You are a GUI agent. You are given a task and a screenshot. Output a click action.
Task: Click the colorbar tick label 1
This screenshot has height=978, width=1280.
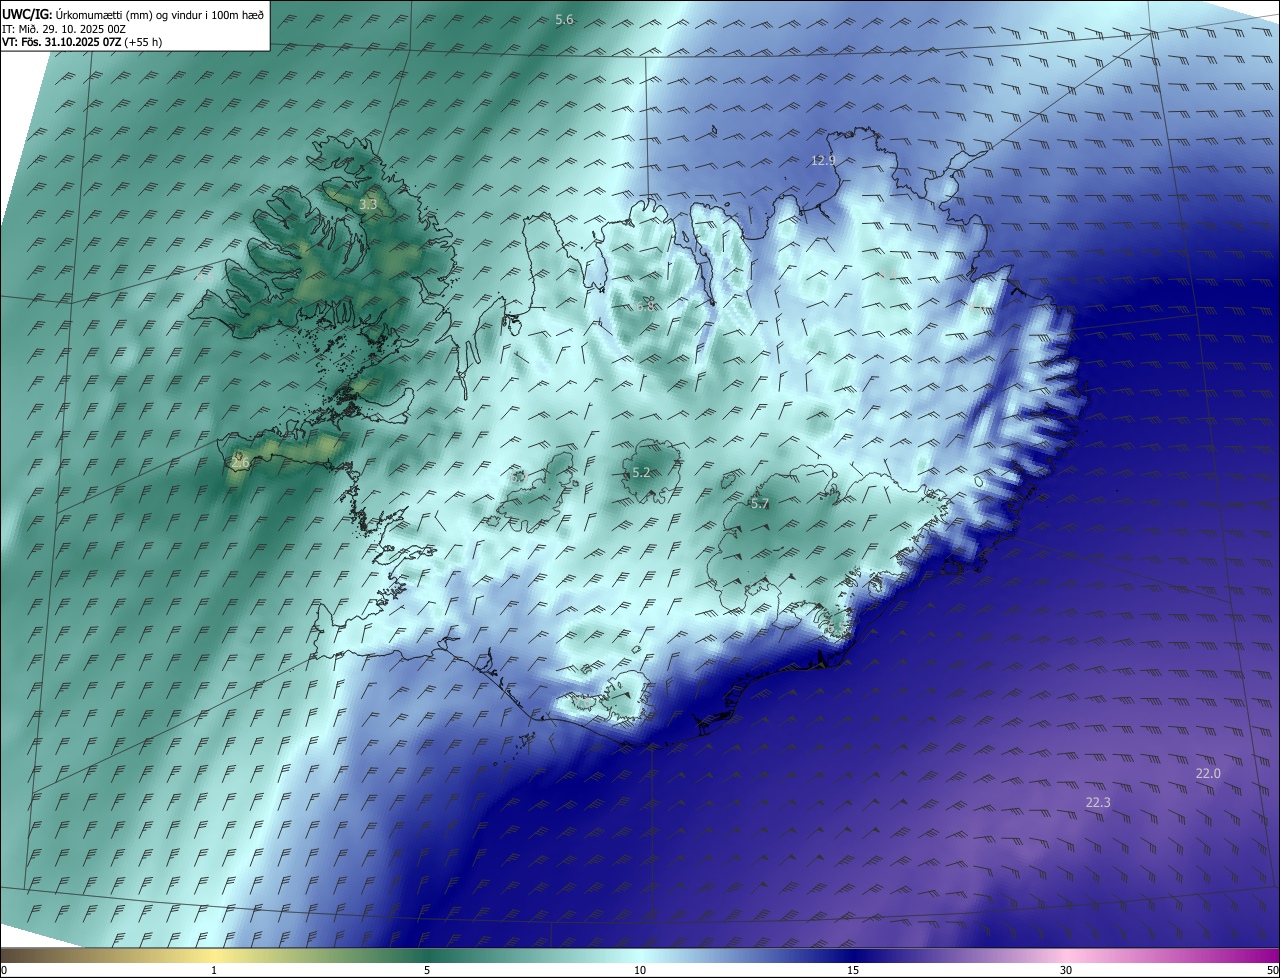(x=214, y=970)
